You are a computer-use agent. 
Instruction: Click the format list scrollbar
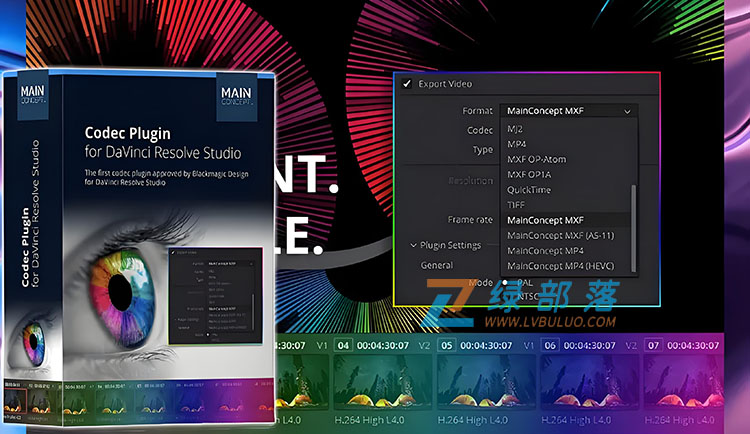pyautogui.click(x=634, y=228)
